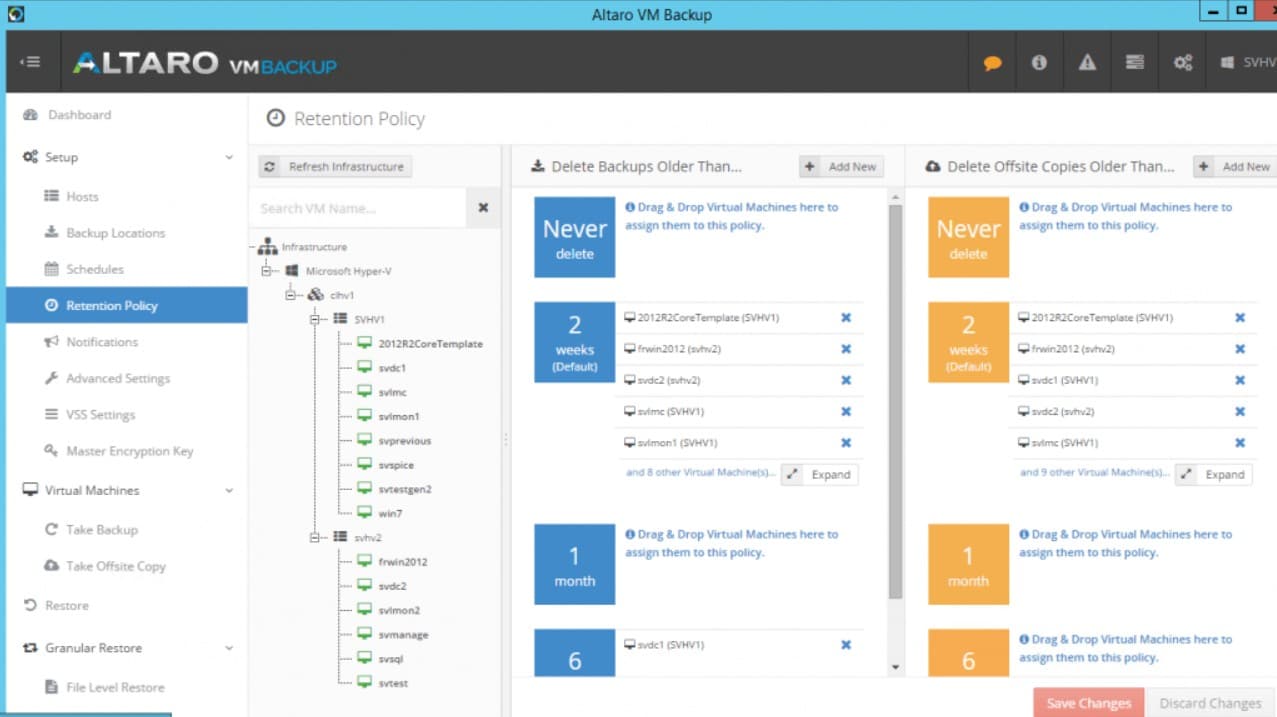Viewport: 1277px width, 717px height.
Task: Click the chat feedback icon in header
Action: click(x=992, y=62)
